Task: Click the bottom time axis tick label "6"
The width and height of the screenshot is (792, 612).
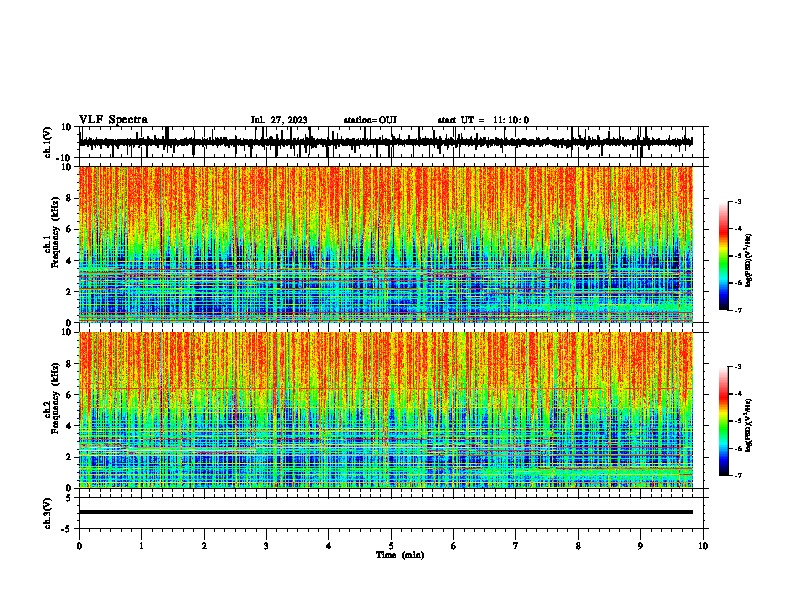Action: coord(454,546)
